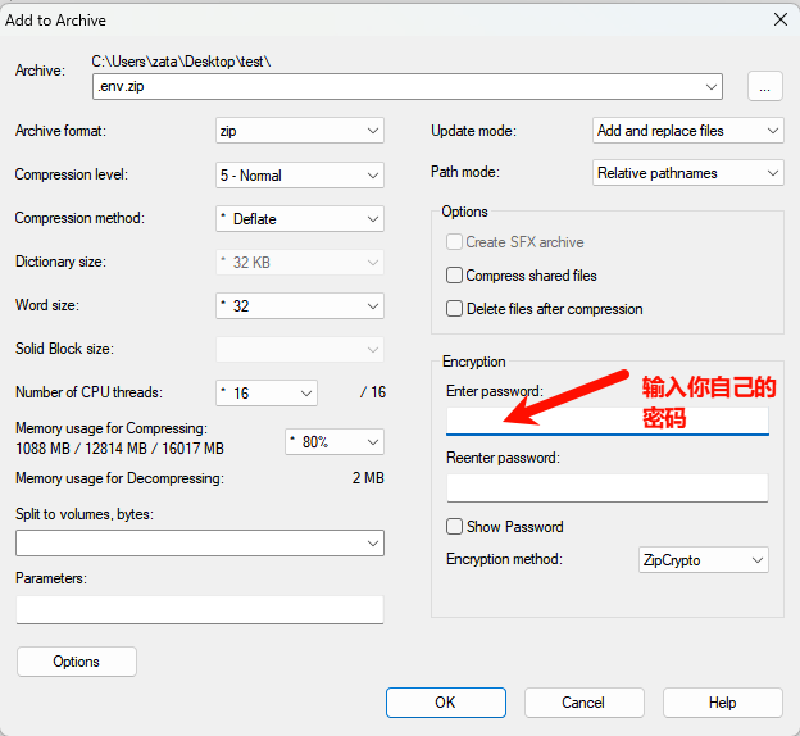Click the Cancel button
Screen dimensions: 800x736
[x=584, y=702]
